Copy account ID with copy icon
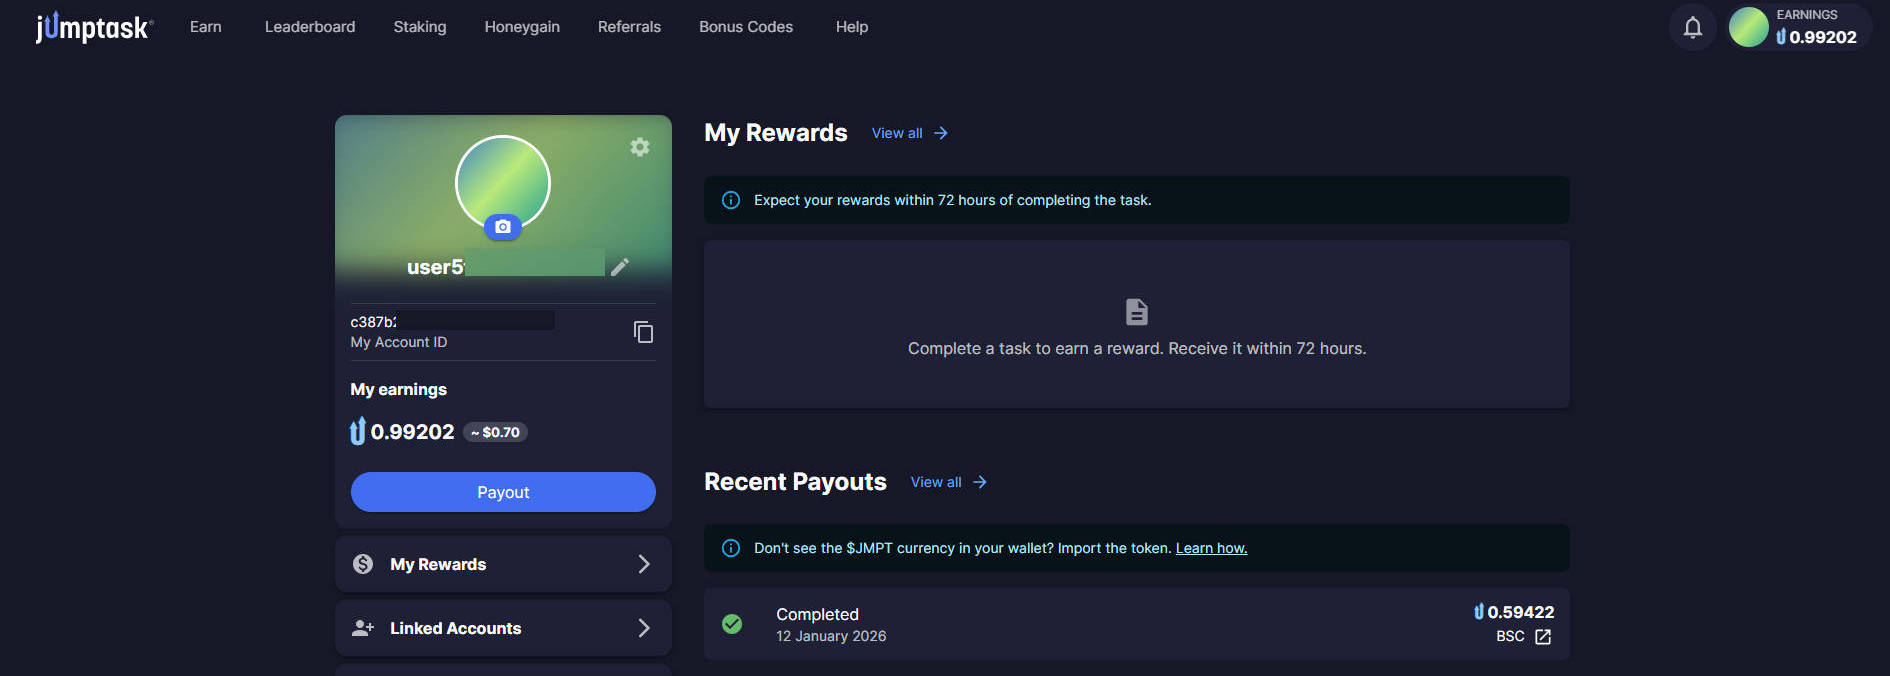 (643, 332)
